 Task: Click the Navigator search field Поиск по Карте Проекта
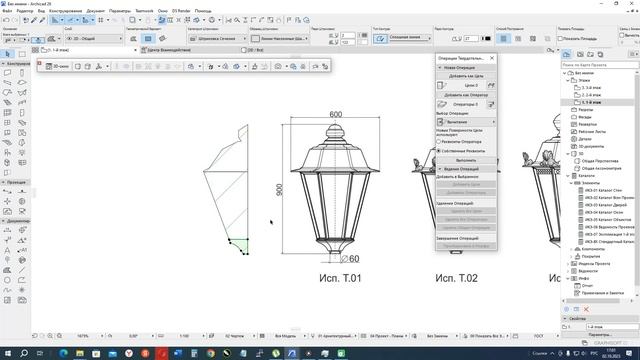(x=600, y=65)
